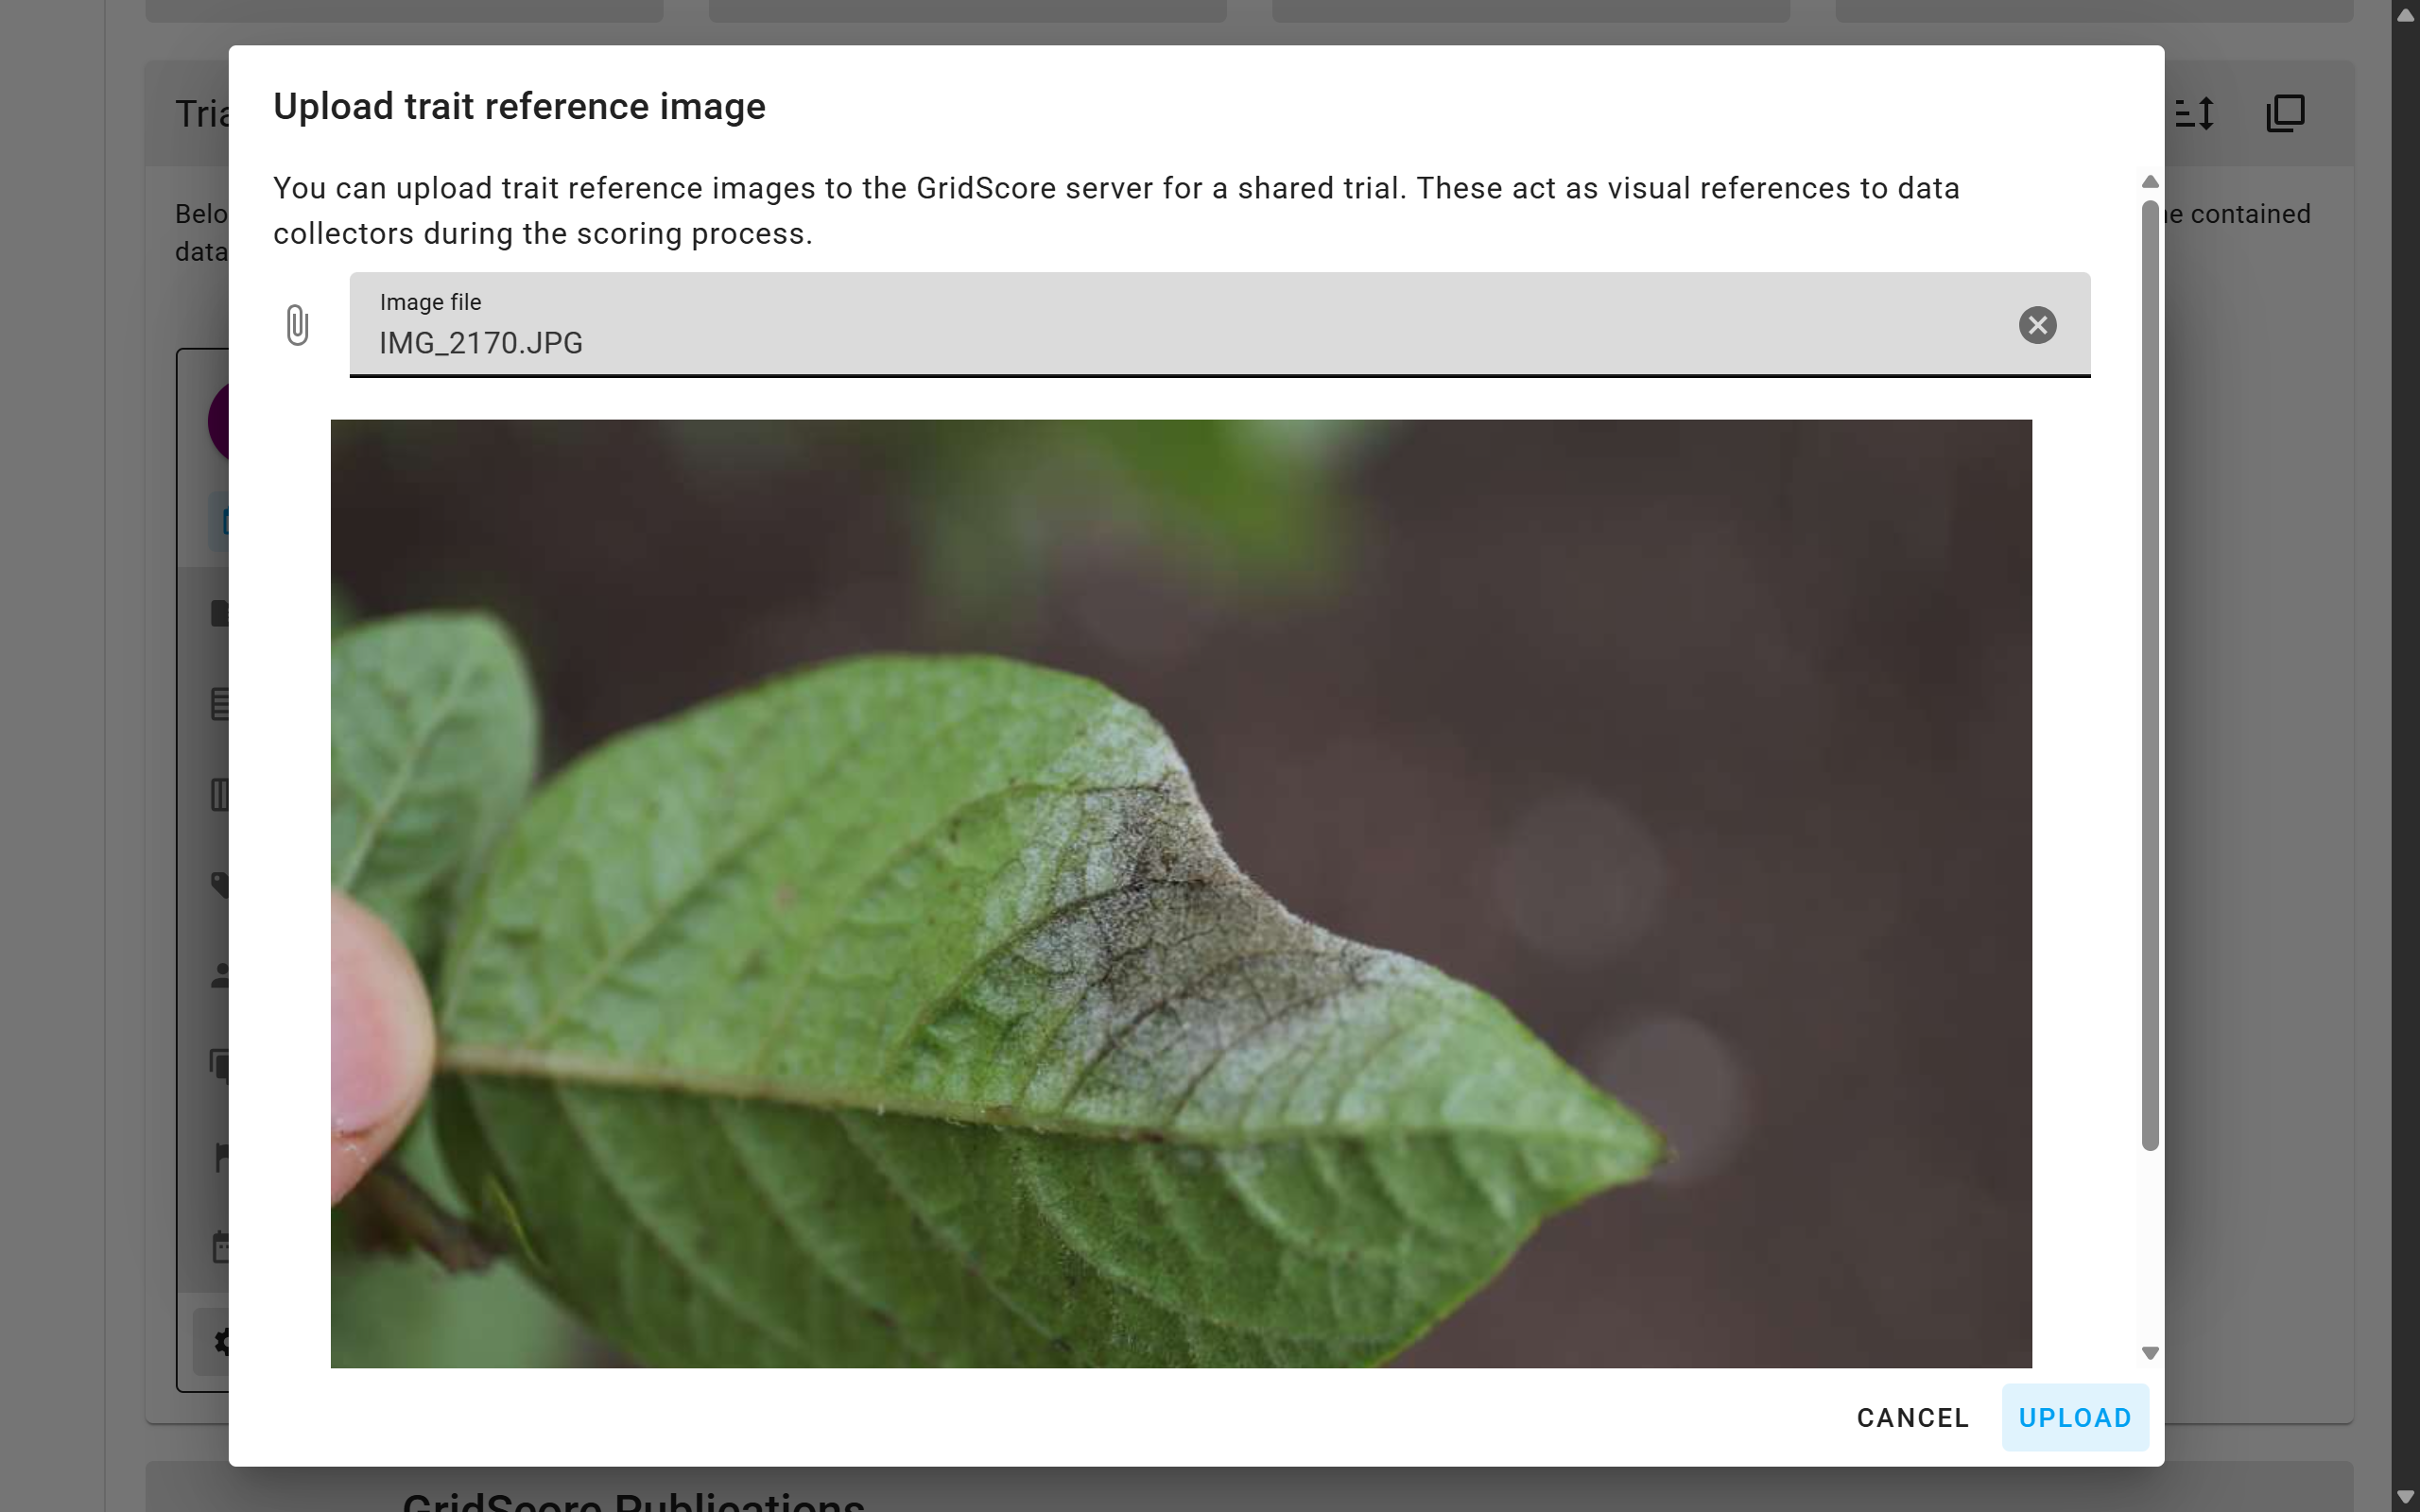Screen dimensions: 2420x1512
Task: Click the collaborators icon in the sidebar
Action: [x=222, y=975]
